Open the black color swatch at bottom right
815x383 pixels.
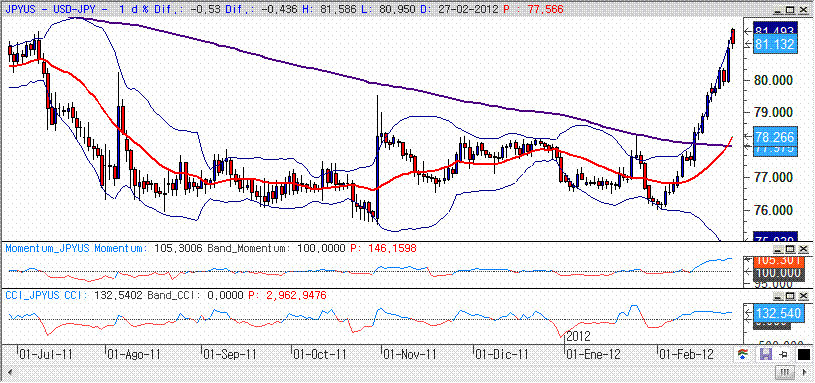click(x=804, y=355)
